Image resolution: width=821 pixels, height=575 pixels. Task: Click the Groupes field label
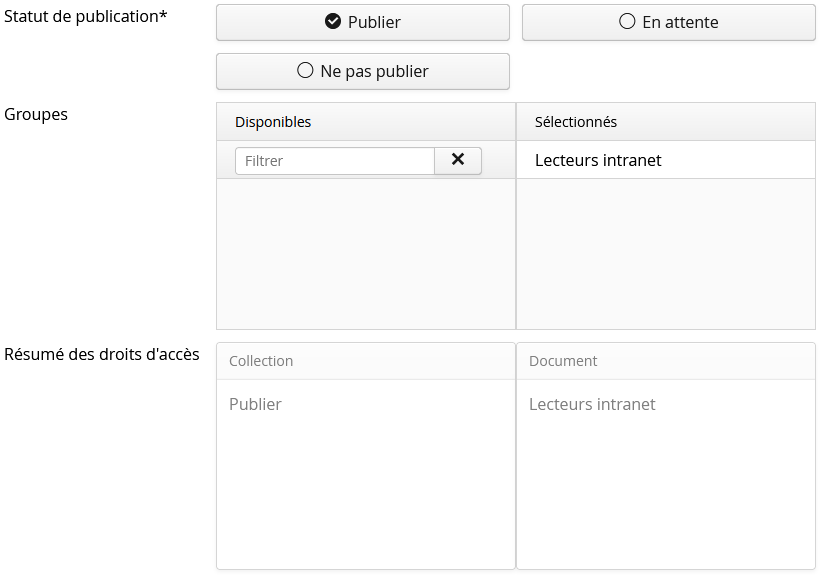point(36,114)
